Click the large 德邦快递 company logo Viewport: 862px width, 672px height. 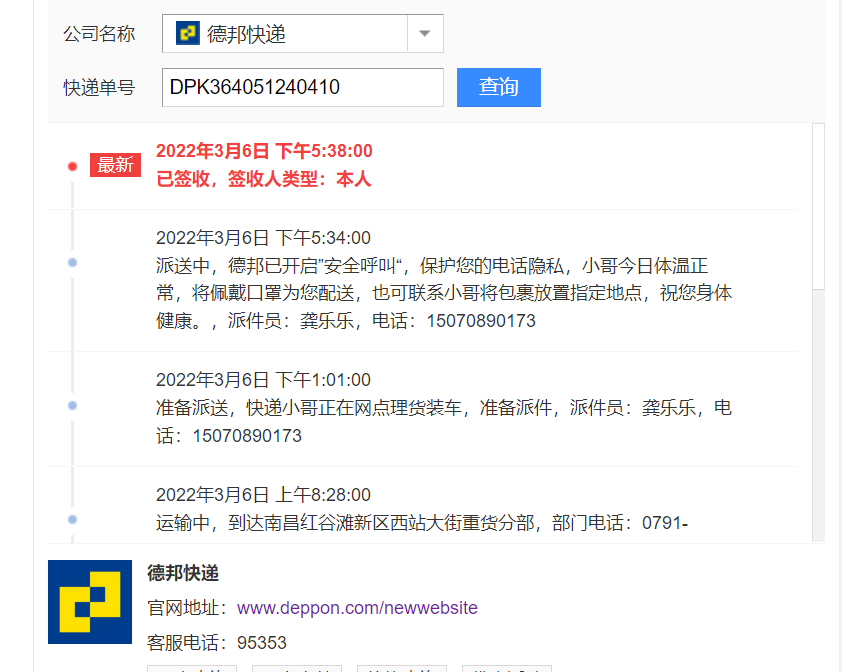90,602
